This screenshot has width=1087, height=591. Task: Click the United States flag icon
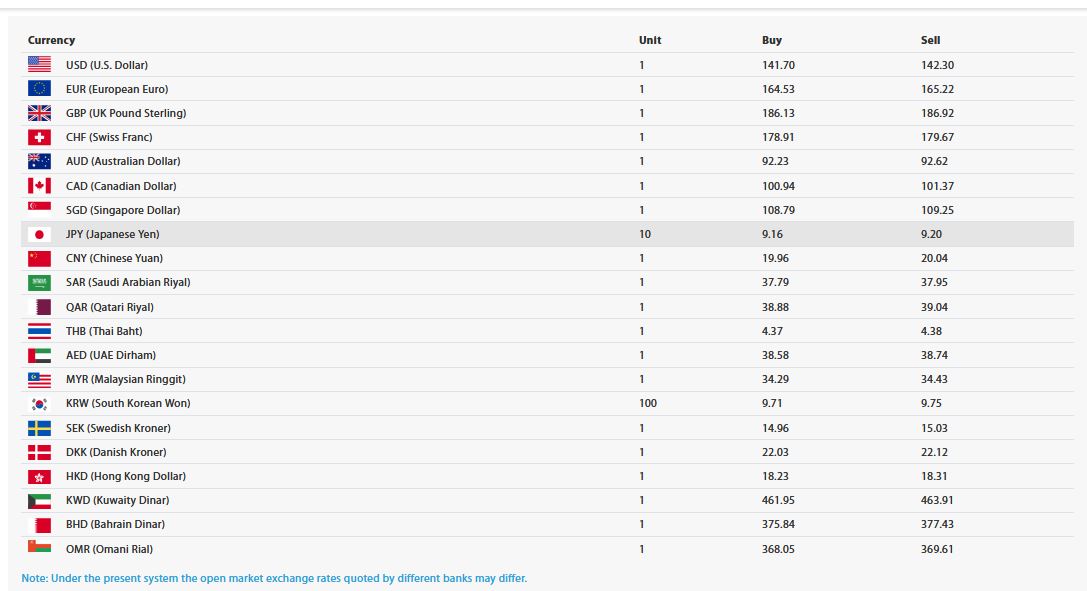click(39, 65)
